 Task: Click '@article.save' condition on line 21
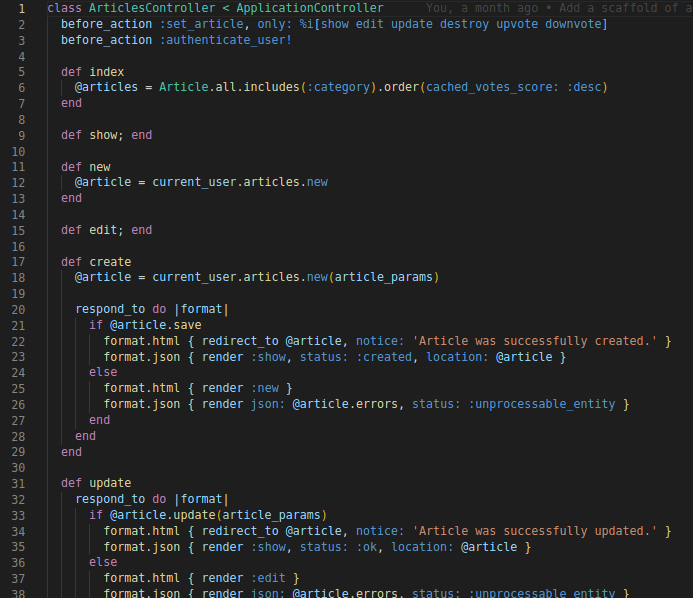[156, 325]
